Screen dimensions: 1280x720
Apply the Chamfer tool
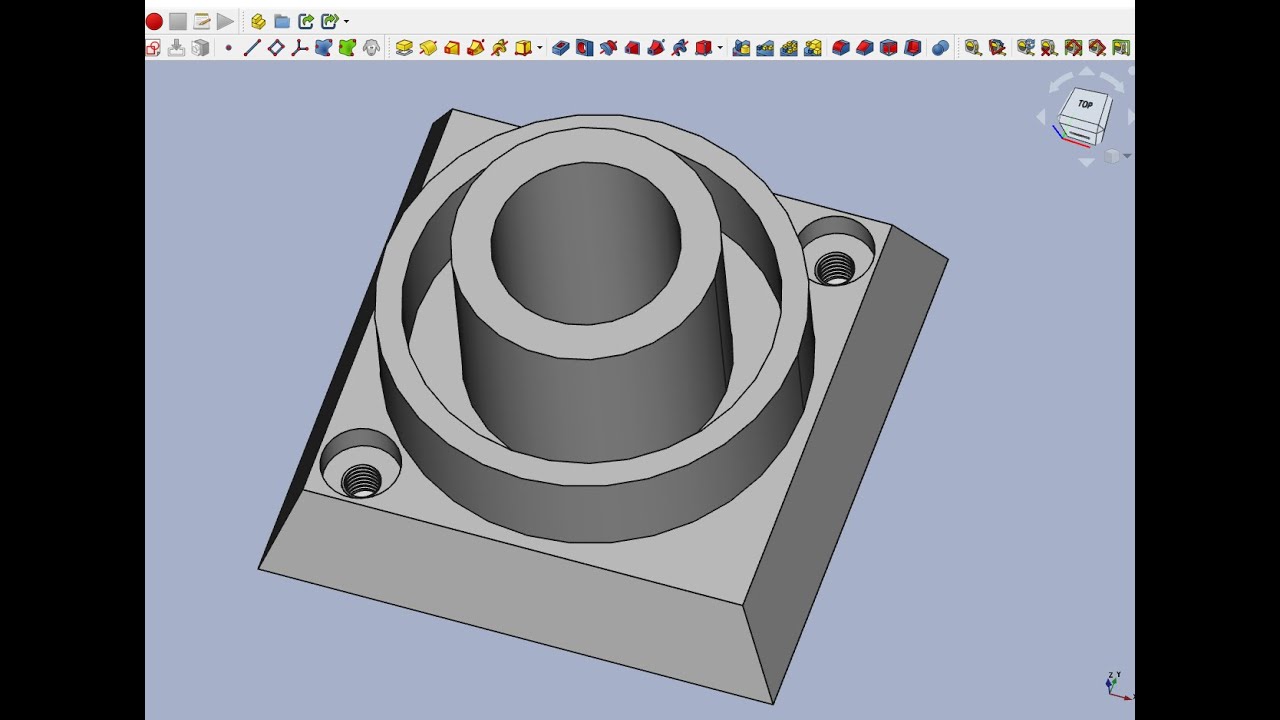point(865,47)
